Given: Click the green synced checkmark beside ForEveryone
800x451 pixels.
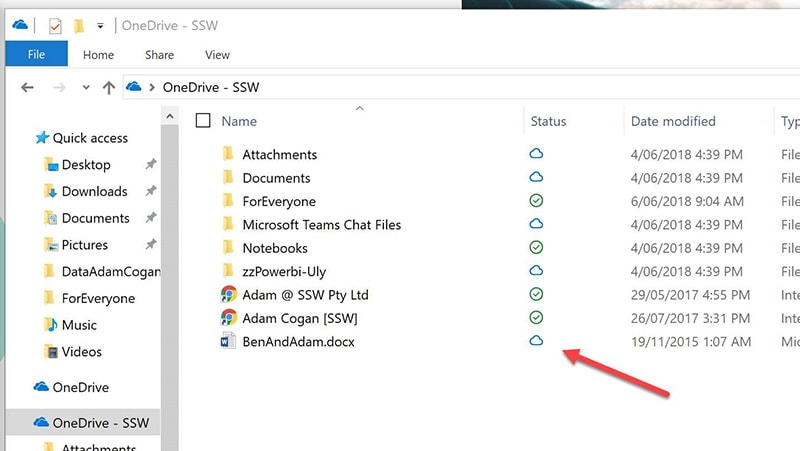Looking at the screenshot, I should point(536,201).
